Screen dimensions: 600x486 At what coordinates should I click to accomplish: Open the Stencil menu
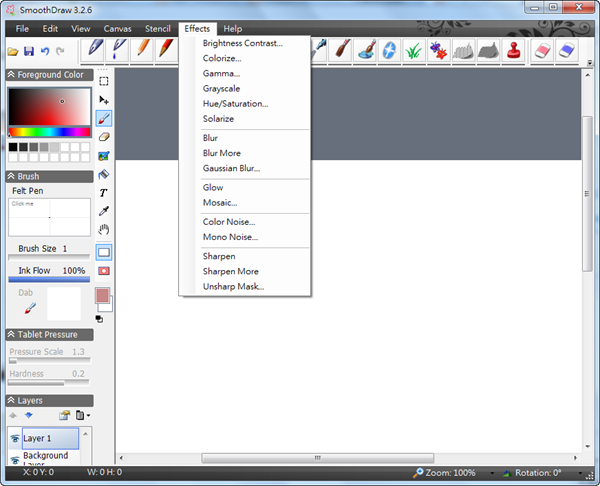(158, 29)
